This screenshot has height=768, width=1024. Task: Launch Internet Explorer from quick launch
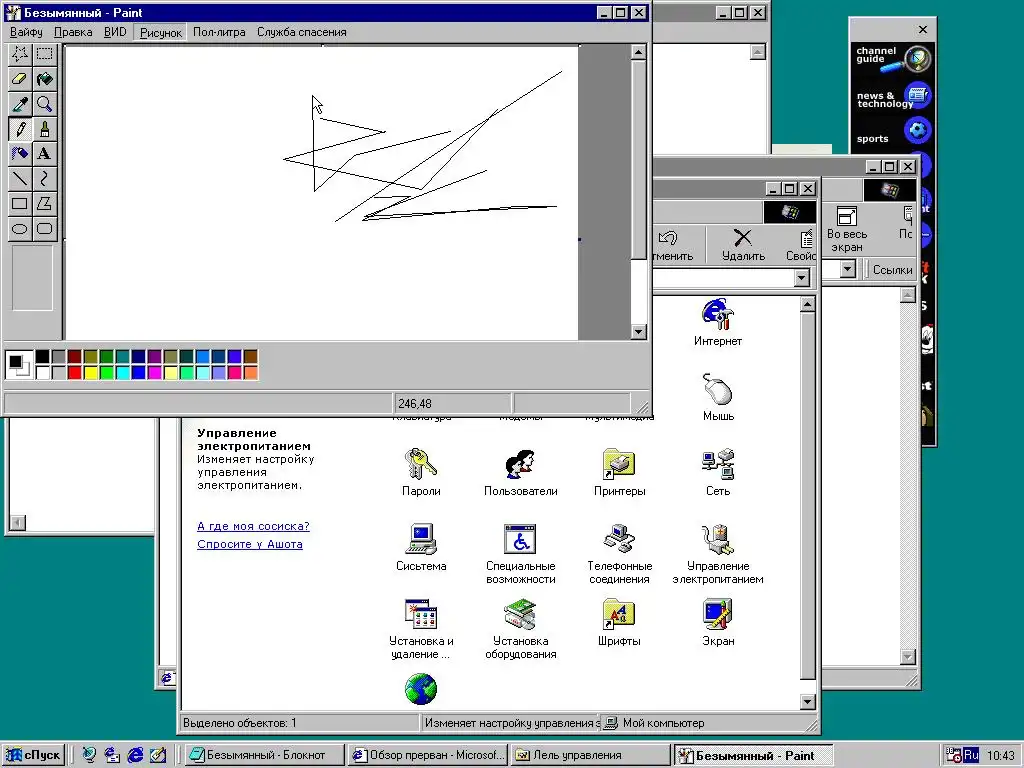click(x=135, y=755)
